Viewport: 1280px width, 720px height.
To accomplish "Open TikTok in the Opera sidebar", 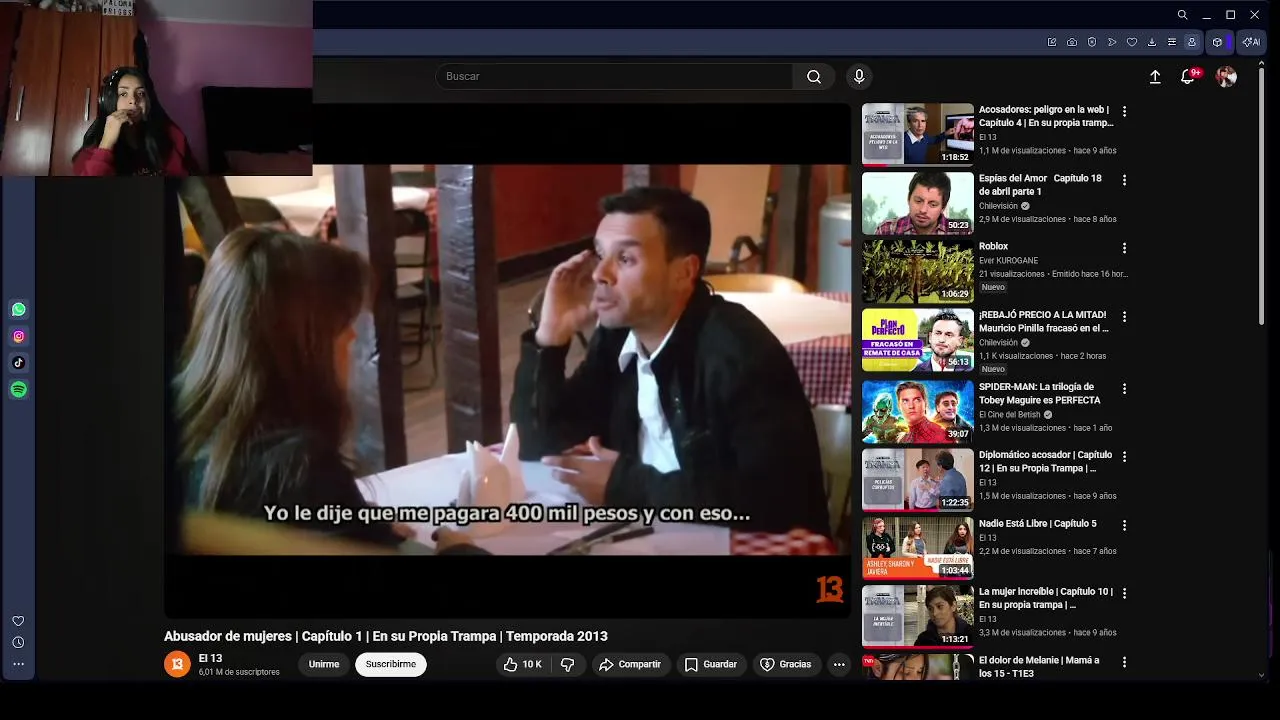I will [x=18, y=363].
